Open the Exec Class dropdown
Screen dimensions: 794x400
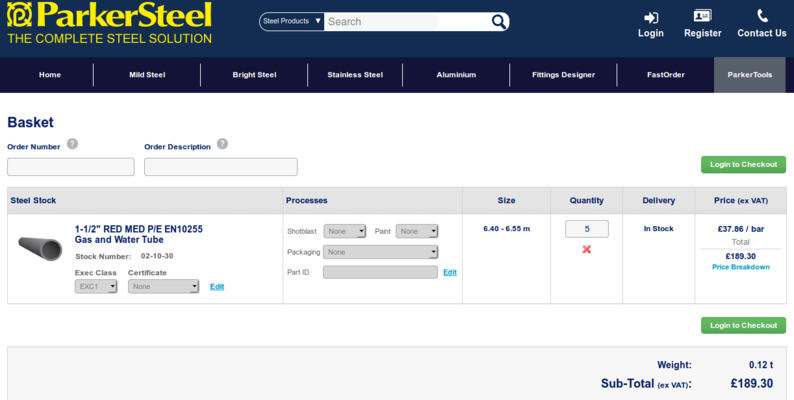(x=96, y=287)
